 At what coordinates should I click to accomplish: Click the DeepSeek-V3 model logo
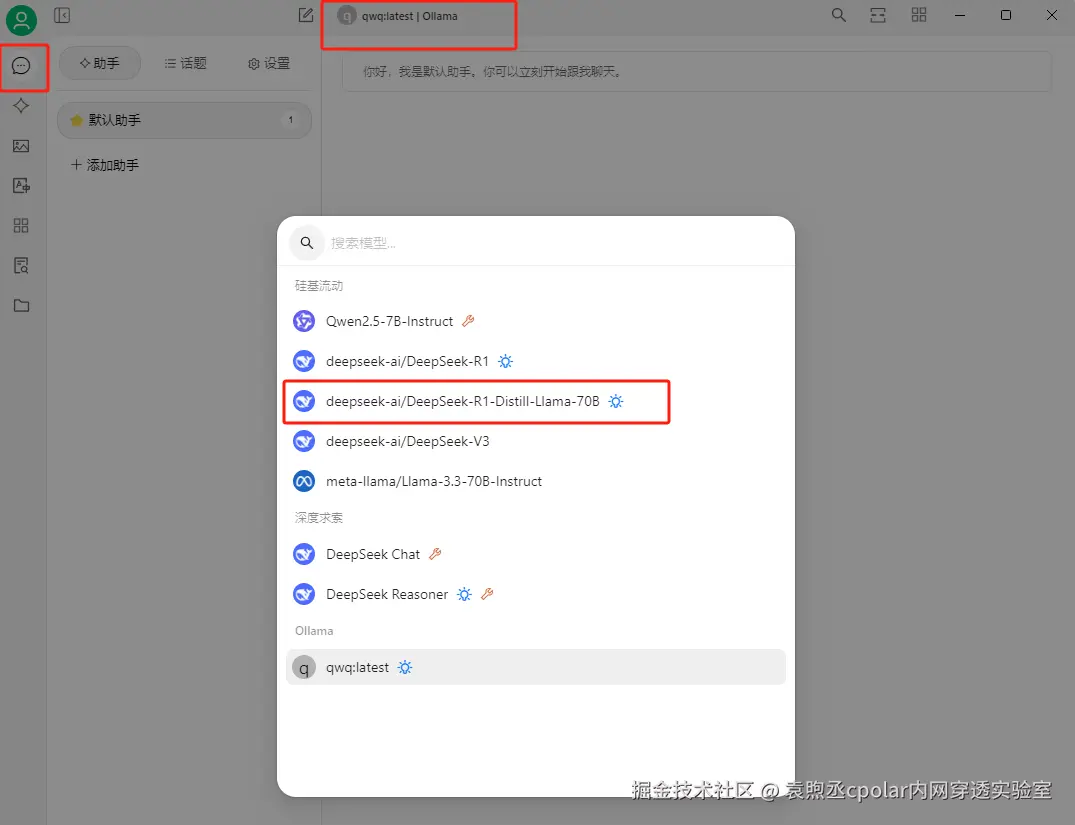coord(304,441)
